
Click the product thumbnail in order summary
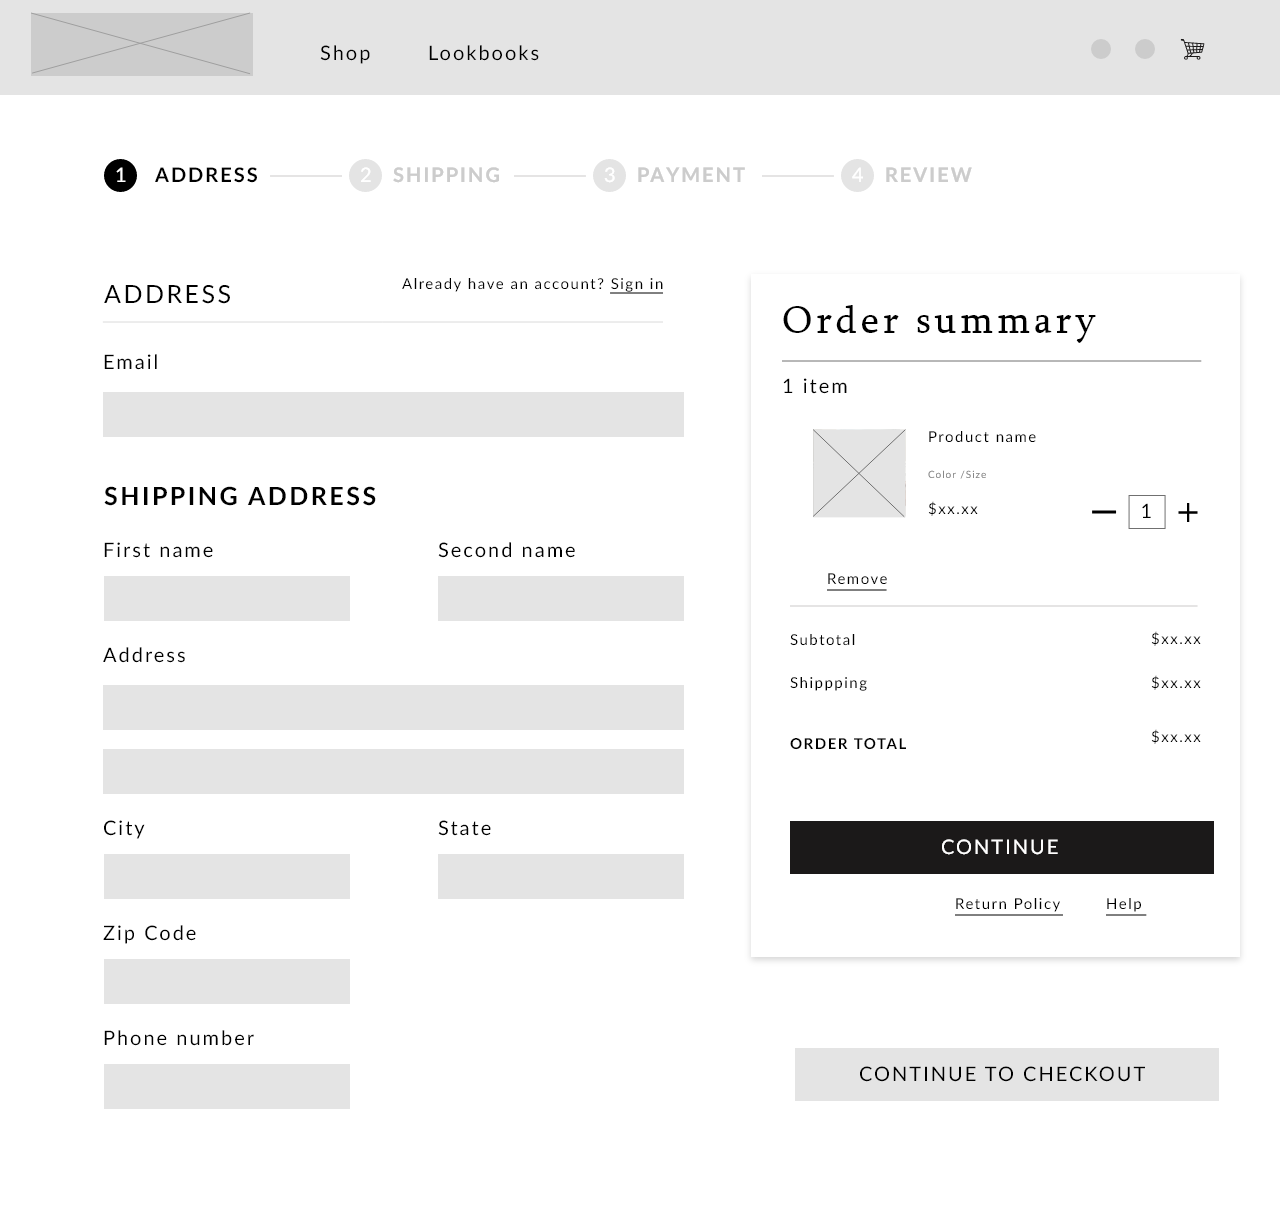point(859,473)
